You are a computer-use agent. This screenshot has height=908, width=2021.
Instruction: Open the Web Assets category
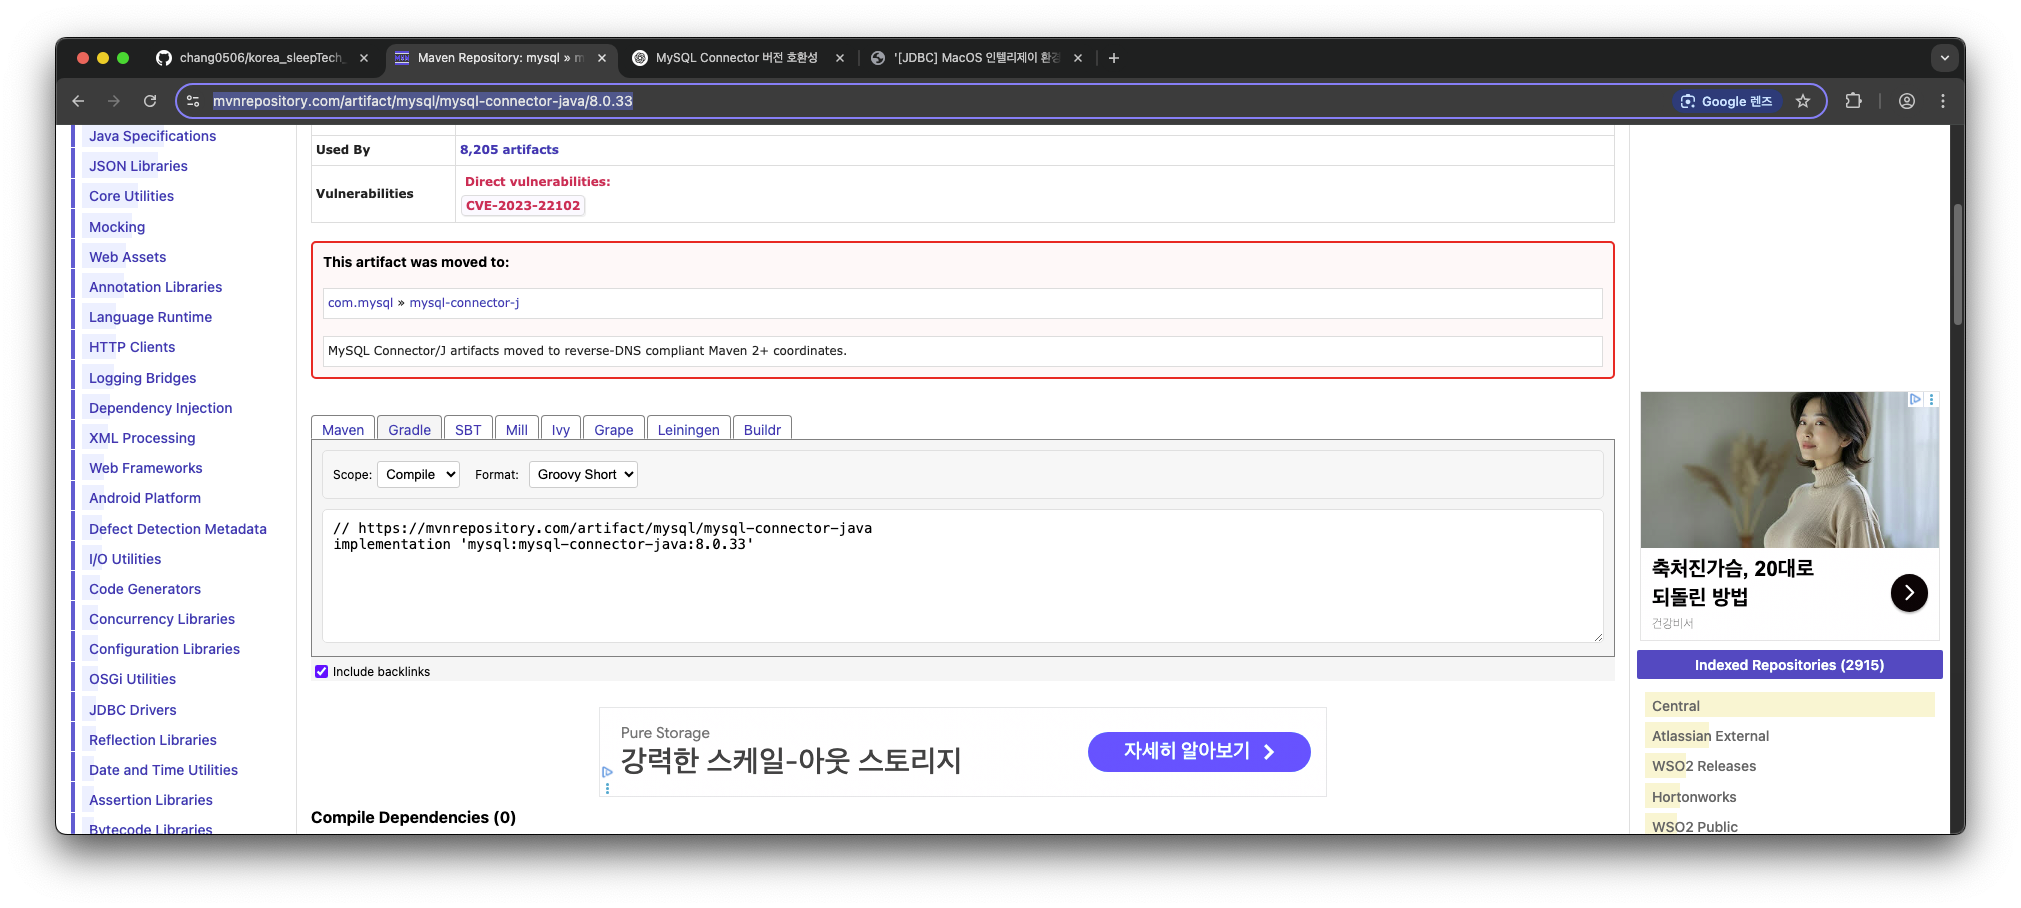[x=127, y=257]
